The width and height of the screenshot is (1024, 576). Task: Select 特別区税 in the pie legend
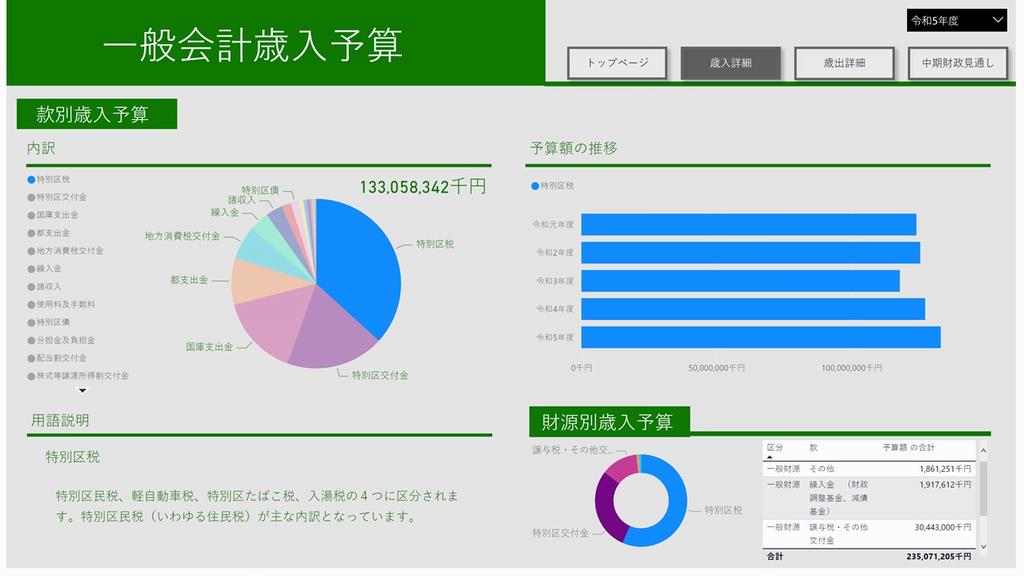(49, 180)
